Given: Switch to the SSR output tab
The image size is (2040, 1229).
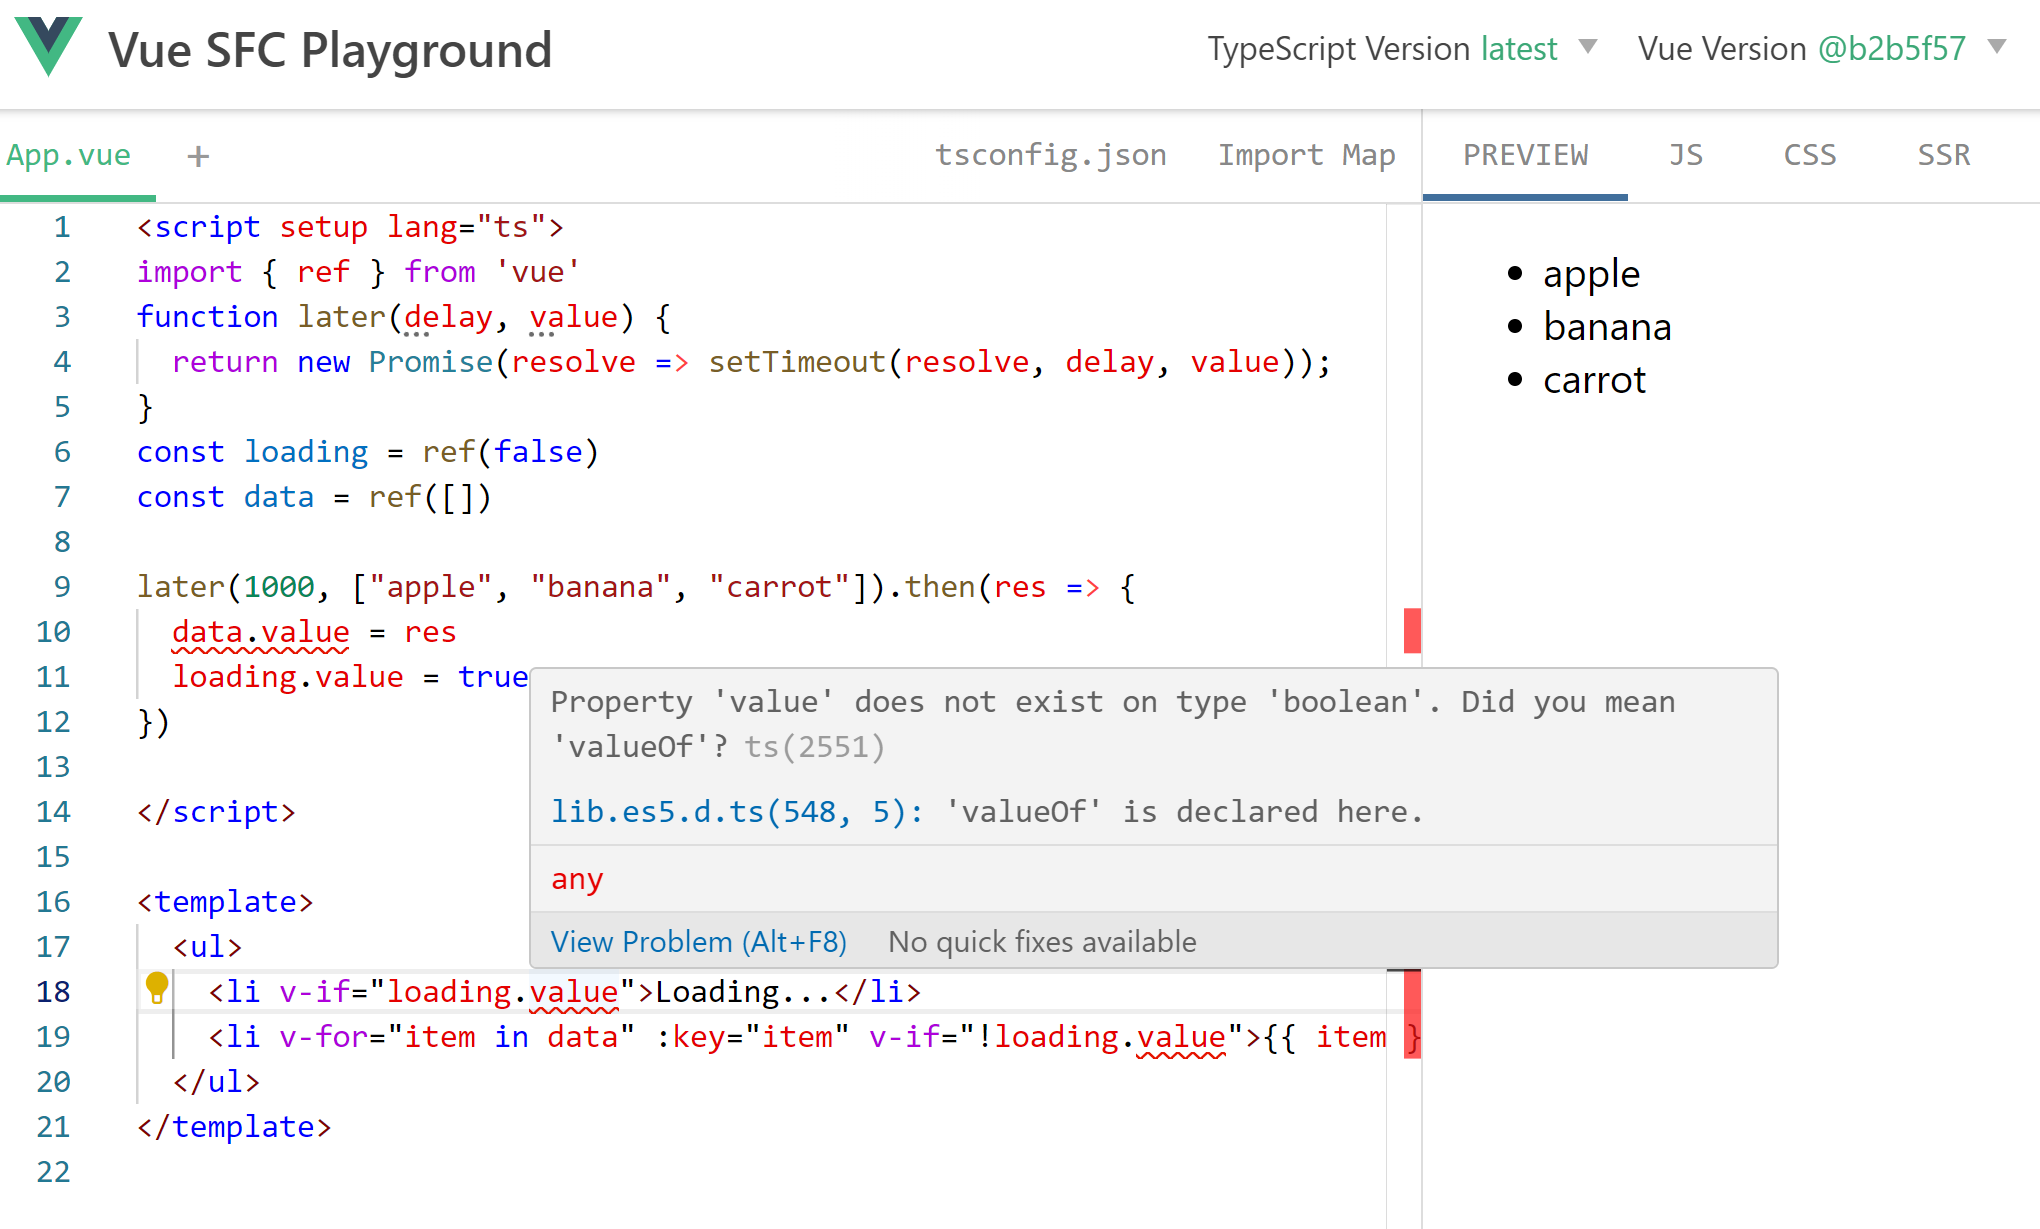Looking at the screenshot, I should pos(1942,155).
